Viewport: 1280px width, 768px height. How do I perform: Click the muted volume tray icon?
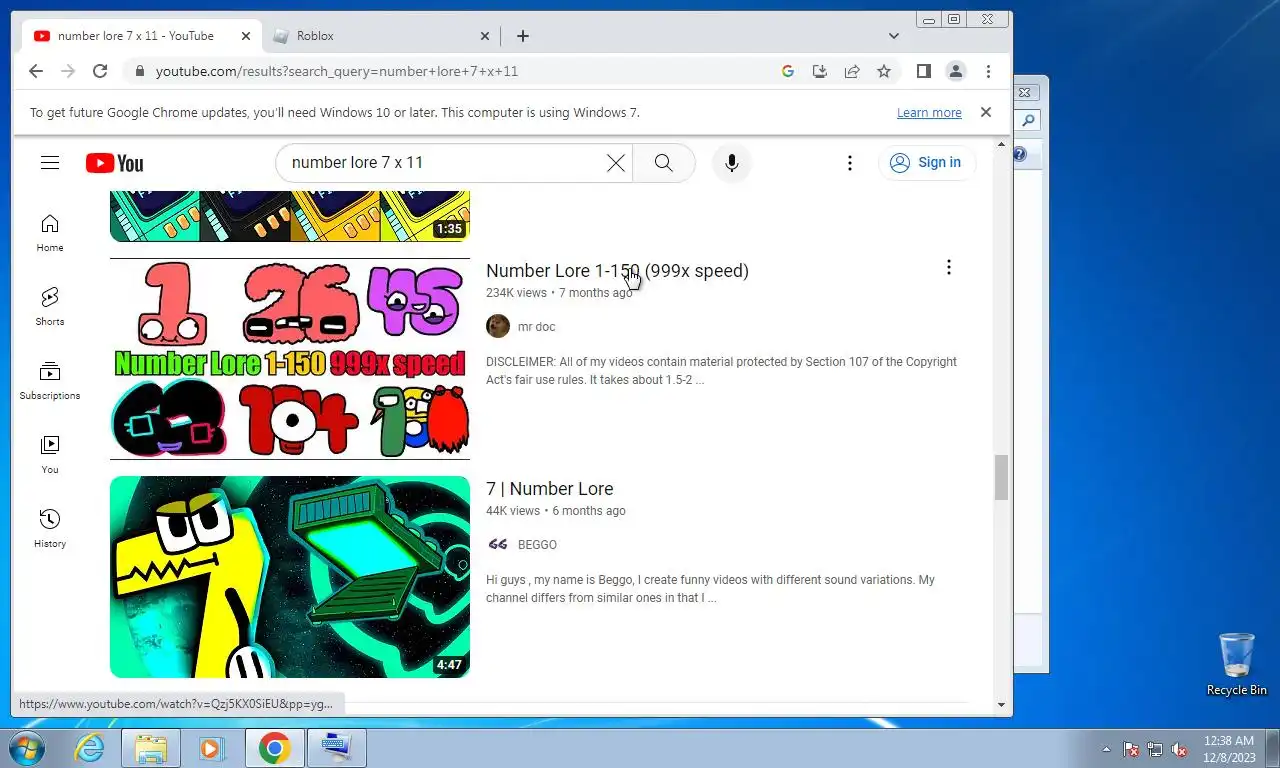click(x=1179, y=749)
